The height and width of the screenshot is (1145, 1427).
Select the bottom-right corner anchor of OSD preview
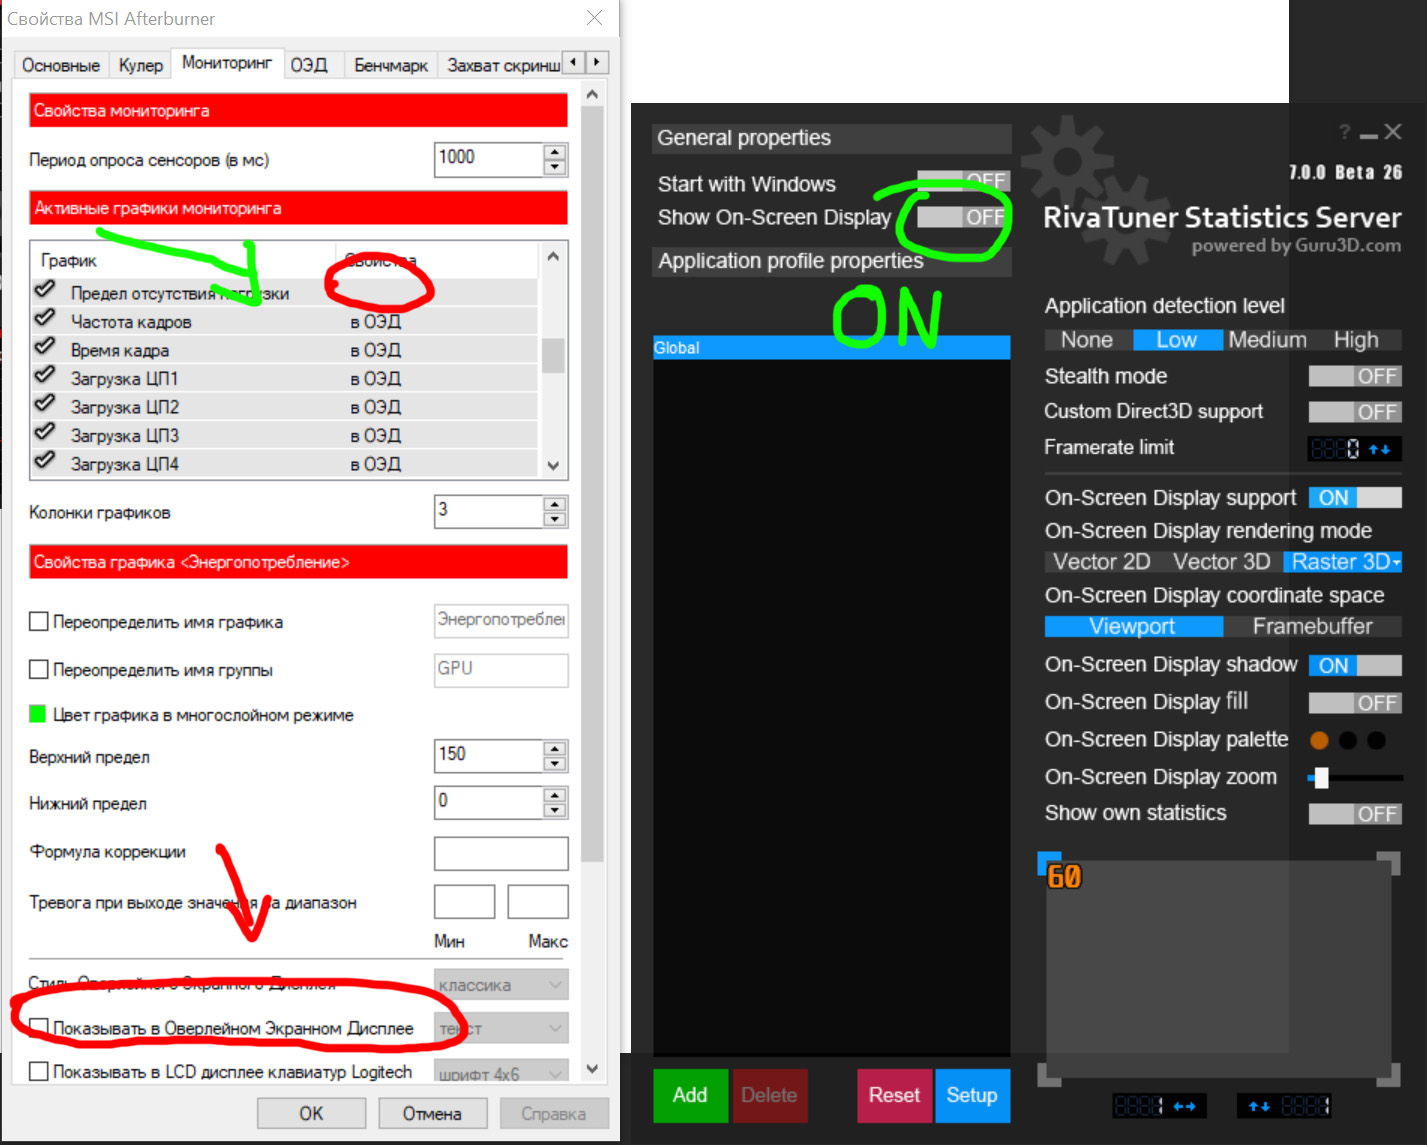(1389, 1075)
